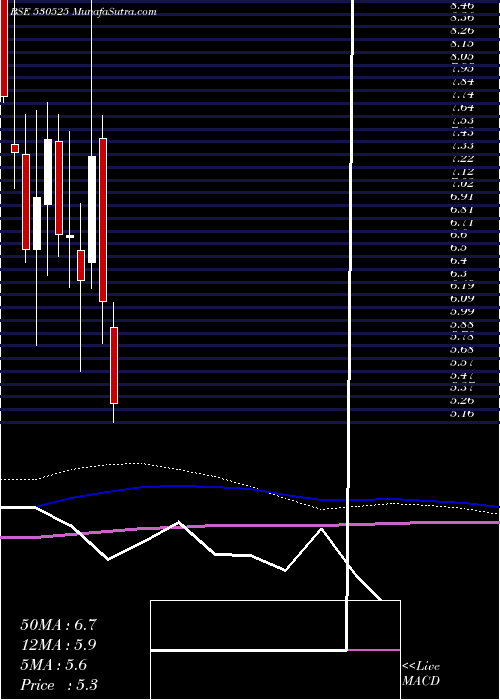Image resolution: width=500 pixels, height=700 pixels.
Task: Click the 'BSE 530525' chart title
Action: (x=39, y=12)
